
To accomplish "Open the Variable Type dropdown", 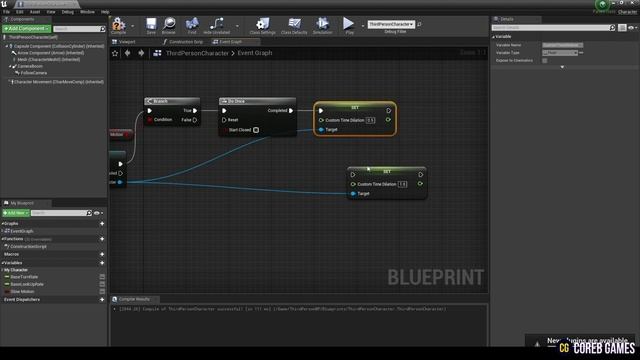I will [560, 53].
